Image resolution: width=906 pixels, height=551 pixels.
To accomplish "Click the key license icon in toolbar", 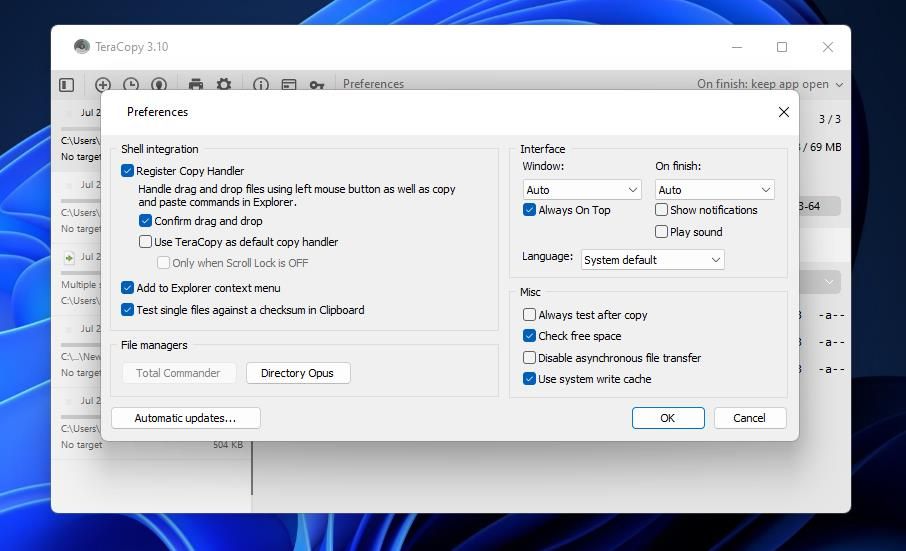I will (x=317, y=85).
